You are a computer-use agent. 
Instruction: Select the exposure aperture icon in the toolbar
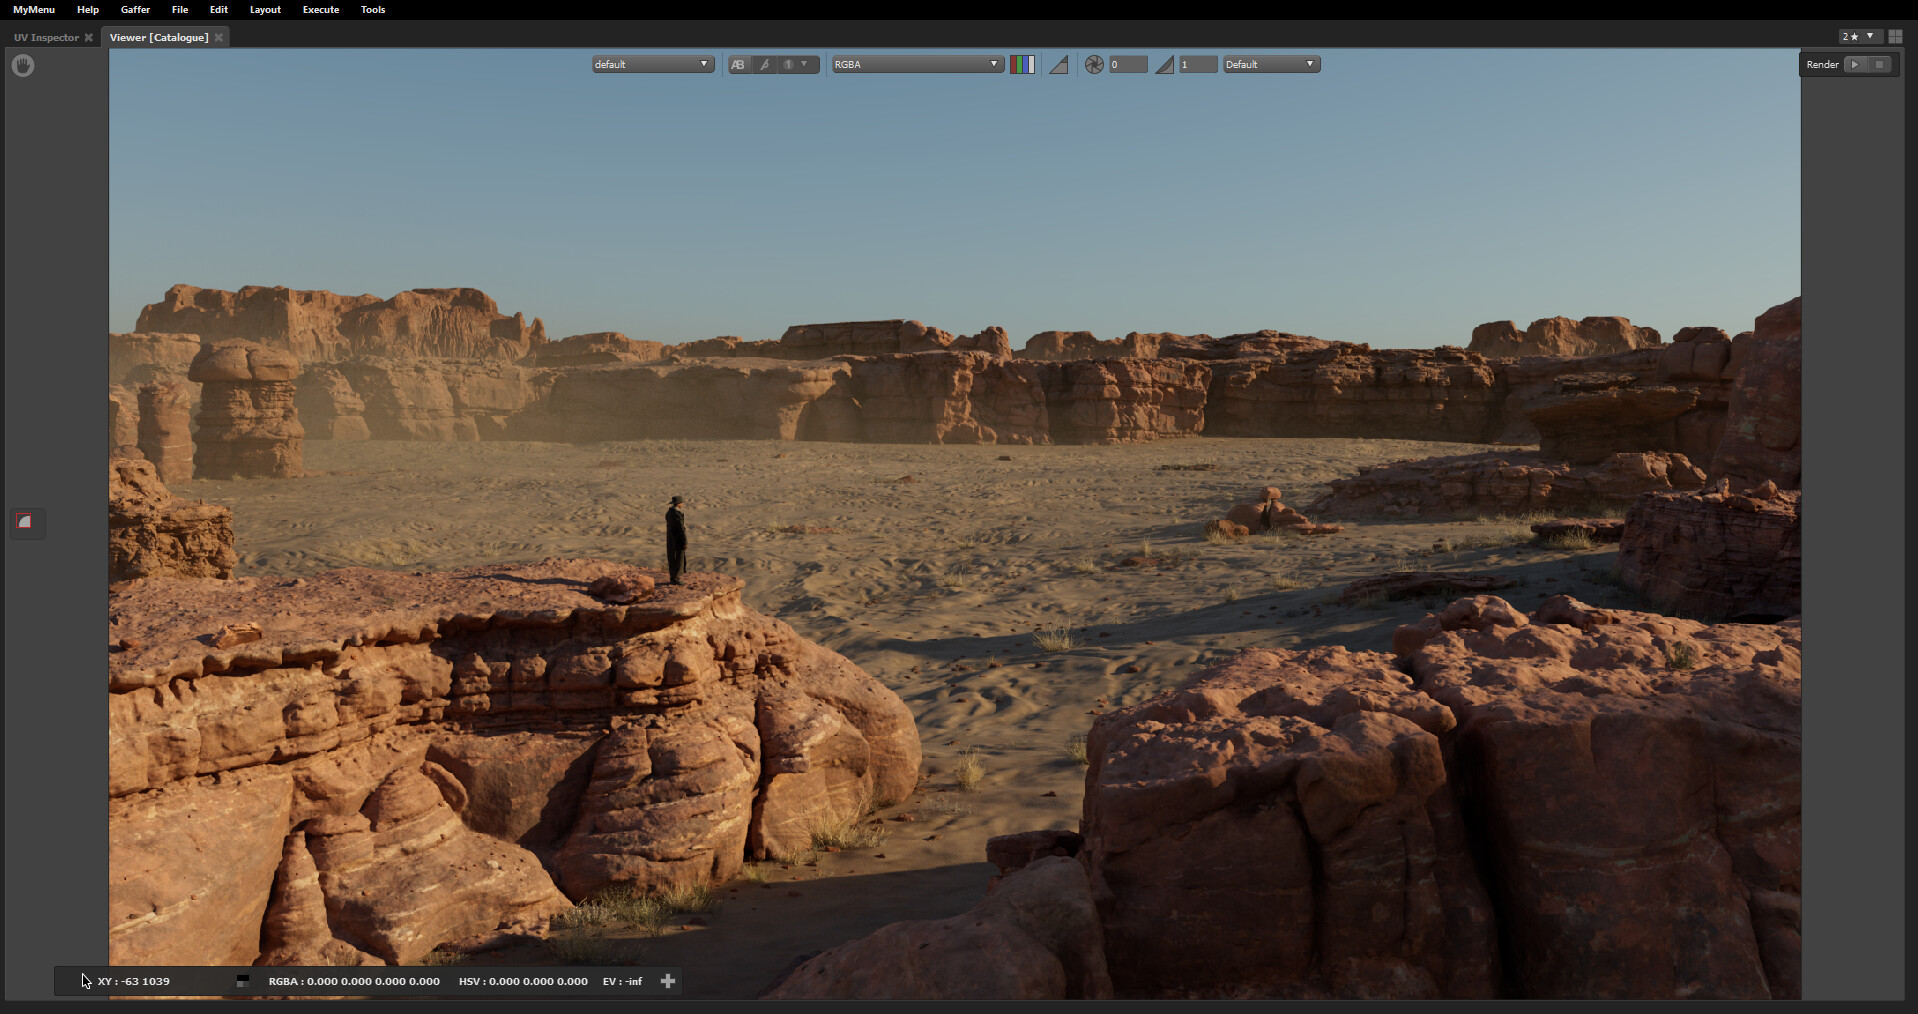coord(1093,64)
